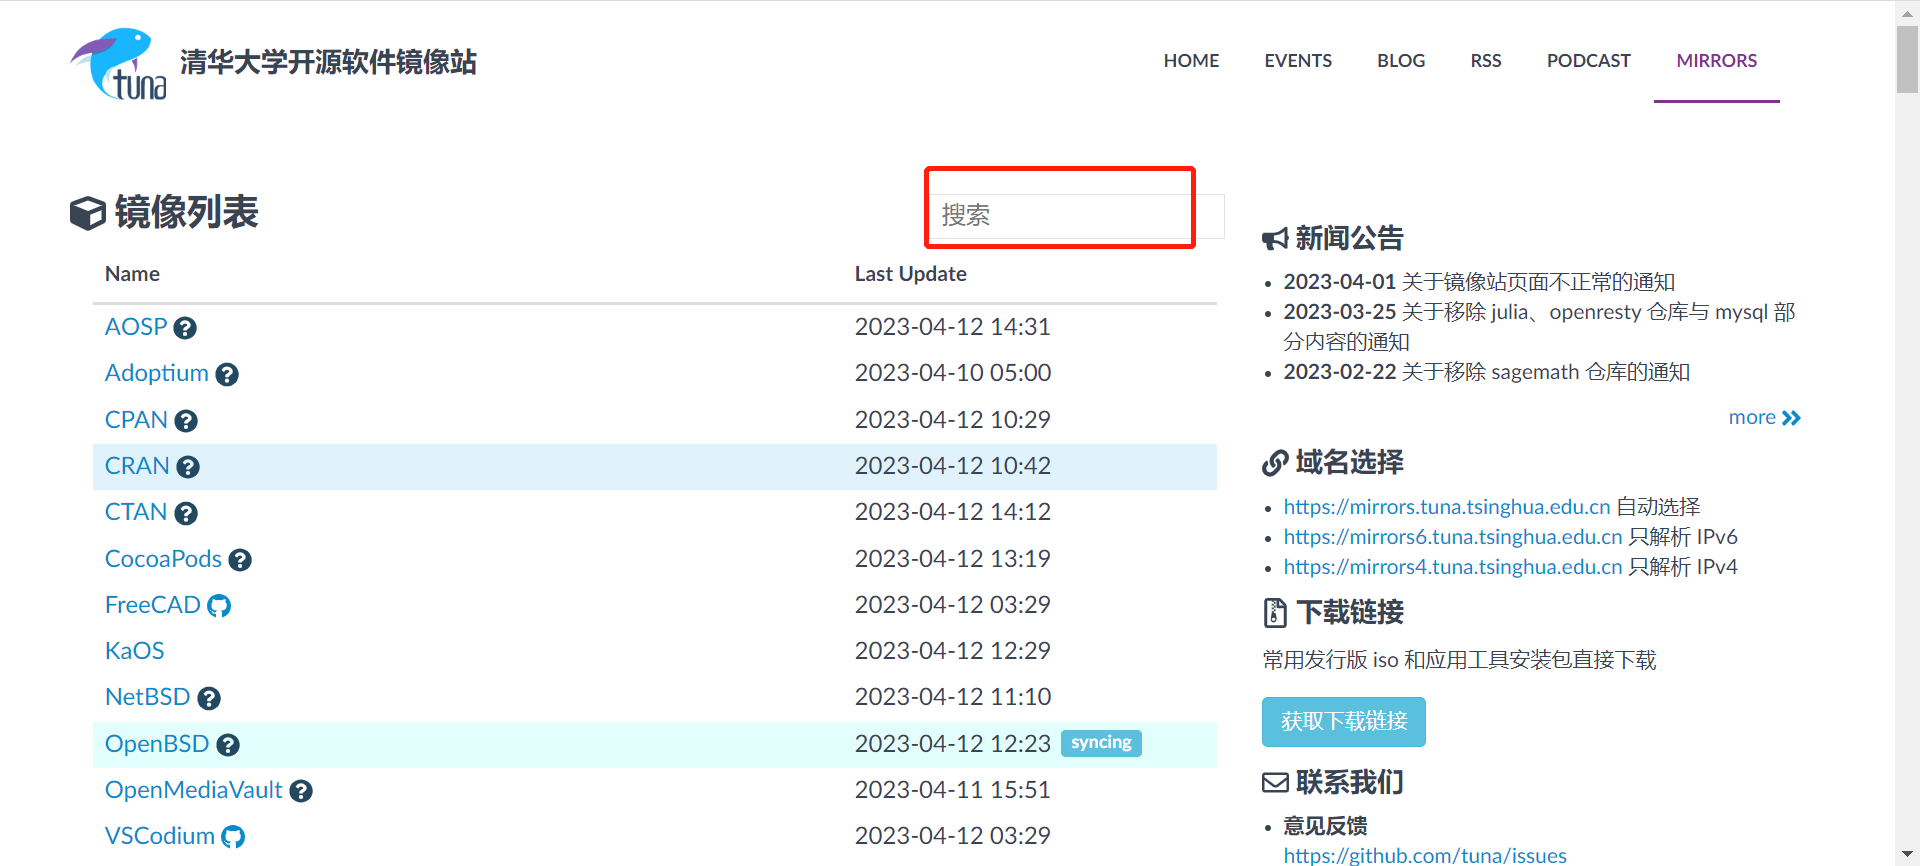The height and width of the screenshot is (866, 1920).
Task: Open the KaOS mirror link
Action: pos(134,651)
